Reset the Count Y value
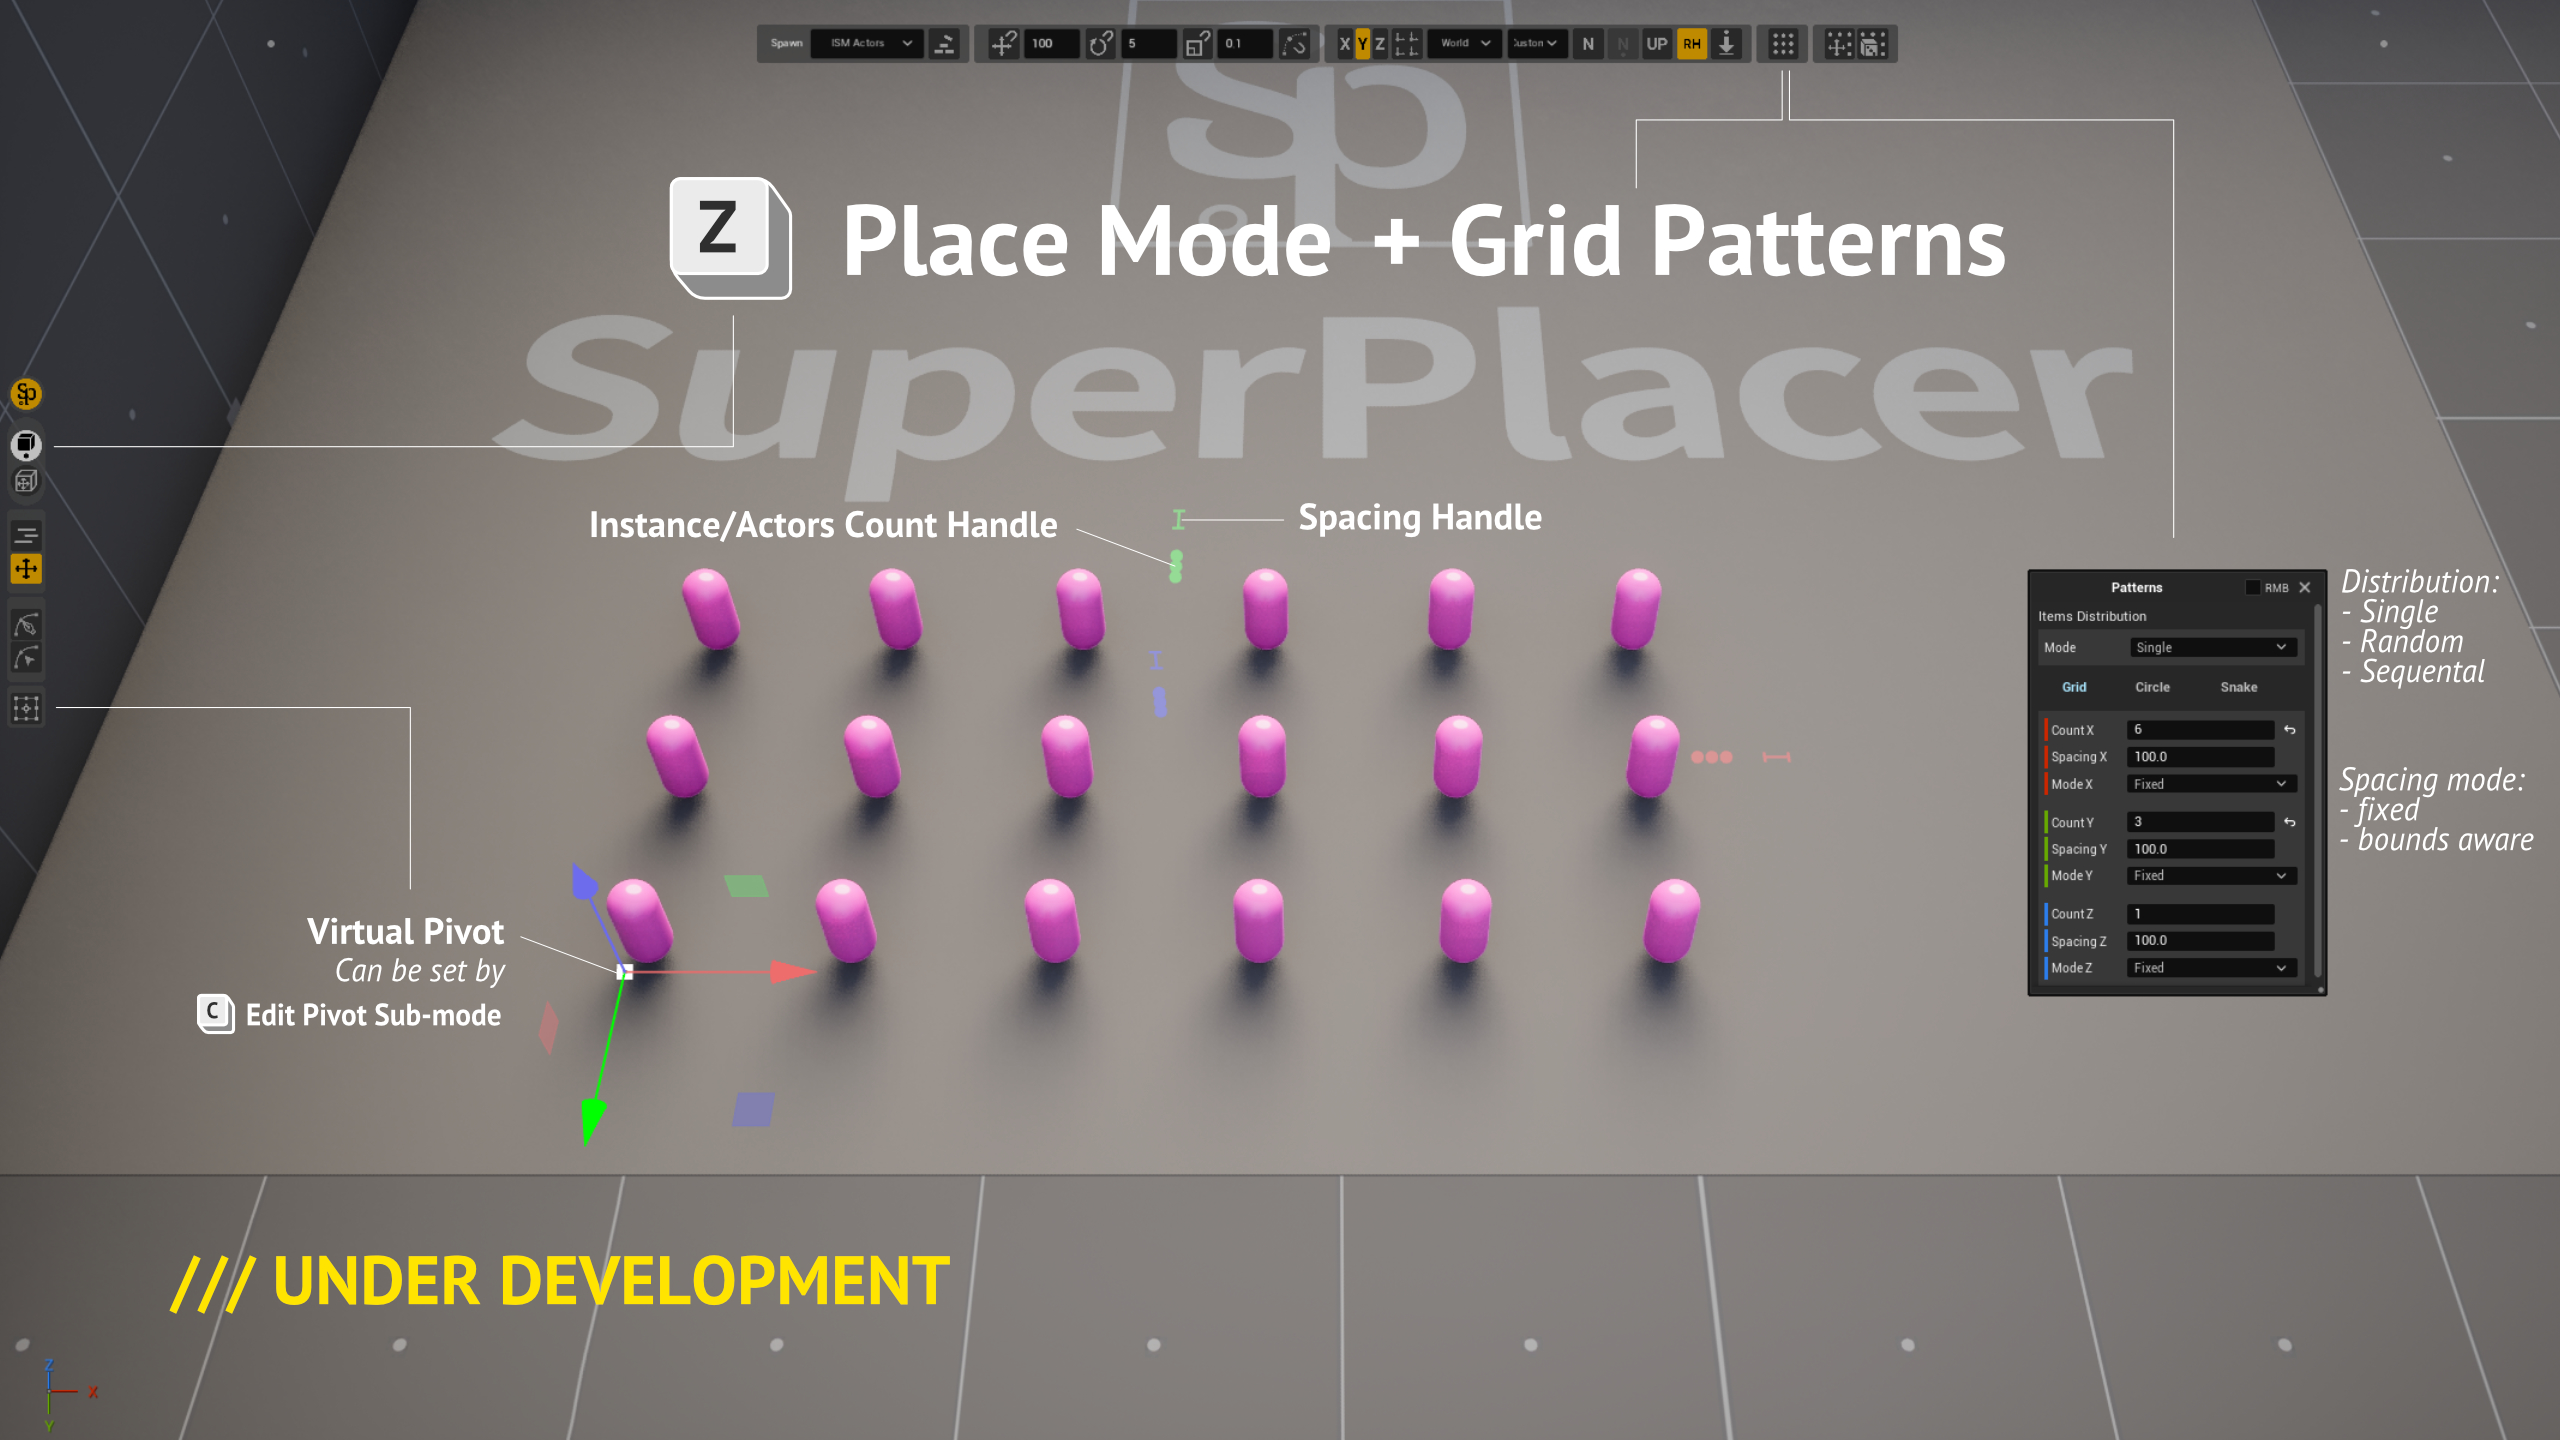Image resolution: width=2560 pixels, height=1440 pixels. tap(2290, 822)
